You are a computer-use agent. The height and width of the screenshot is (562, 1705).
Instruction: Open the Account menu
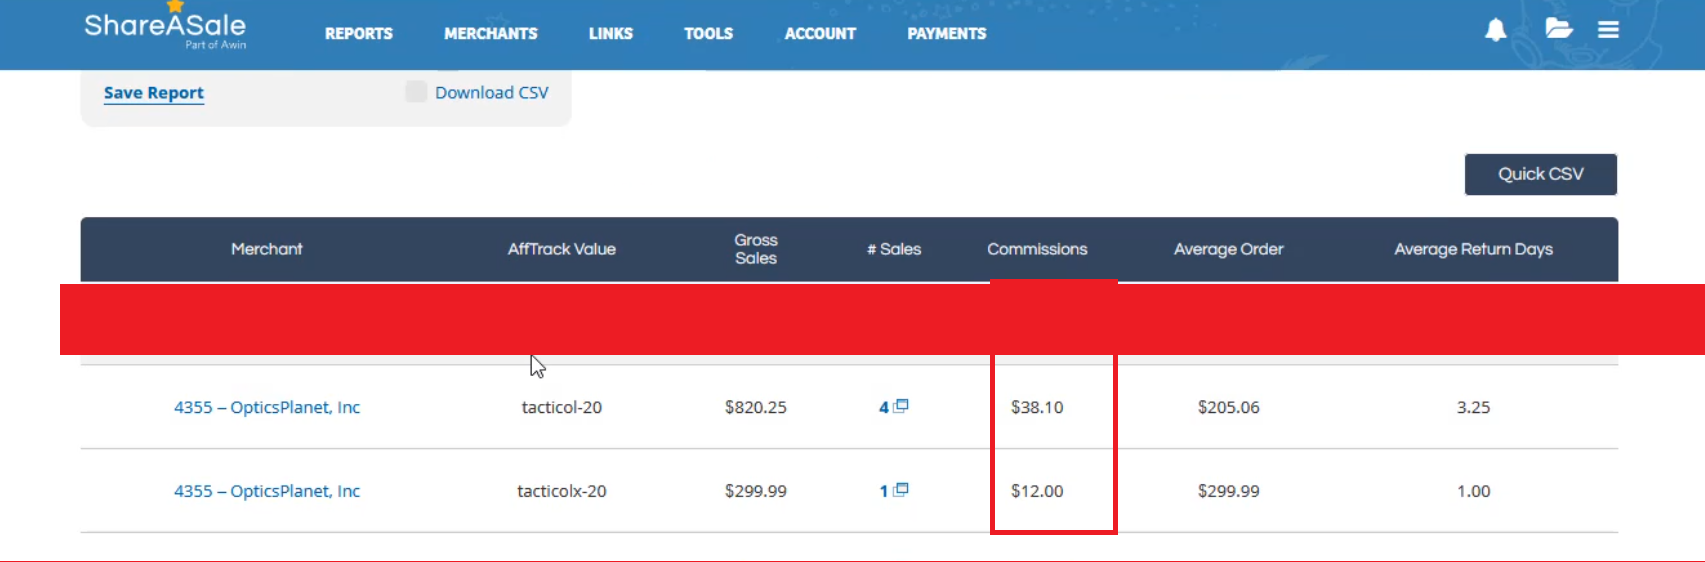click(821, 34)
